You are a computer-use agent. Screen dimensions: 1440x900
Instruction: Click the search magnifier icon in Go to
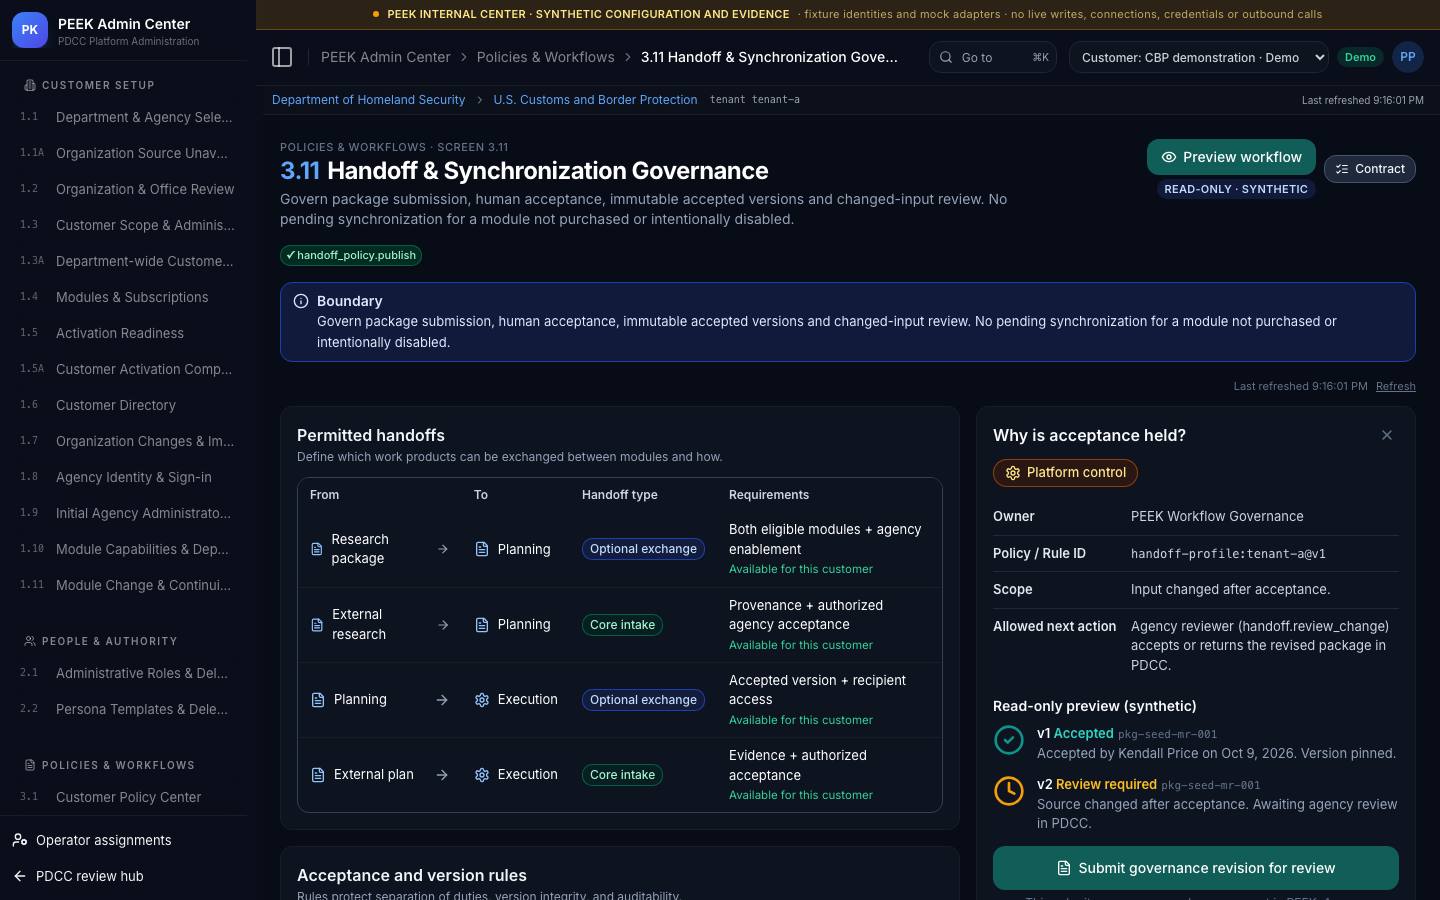click(x=946, y=57)
